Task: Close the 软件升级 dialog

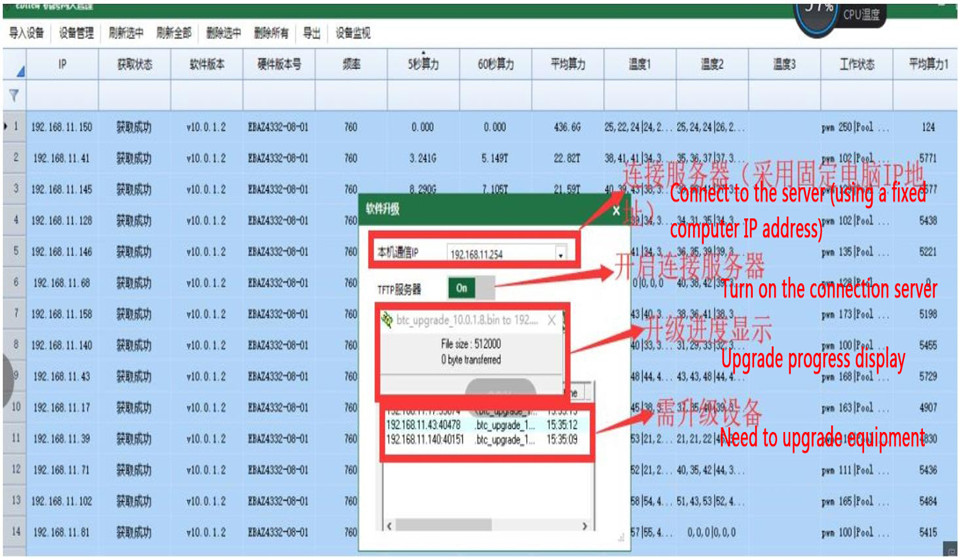Action: tap(615, 211)
